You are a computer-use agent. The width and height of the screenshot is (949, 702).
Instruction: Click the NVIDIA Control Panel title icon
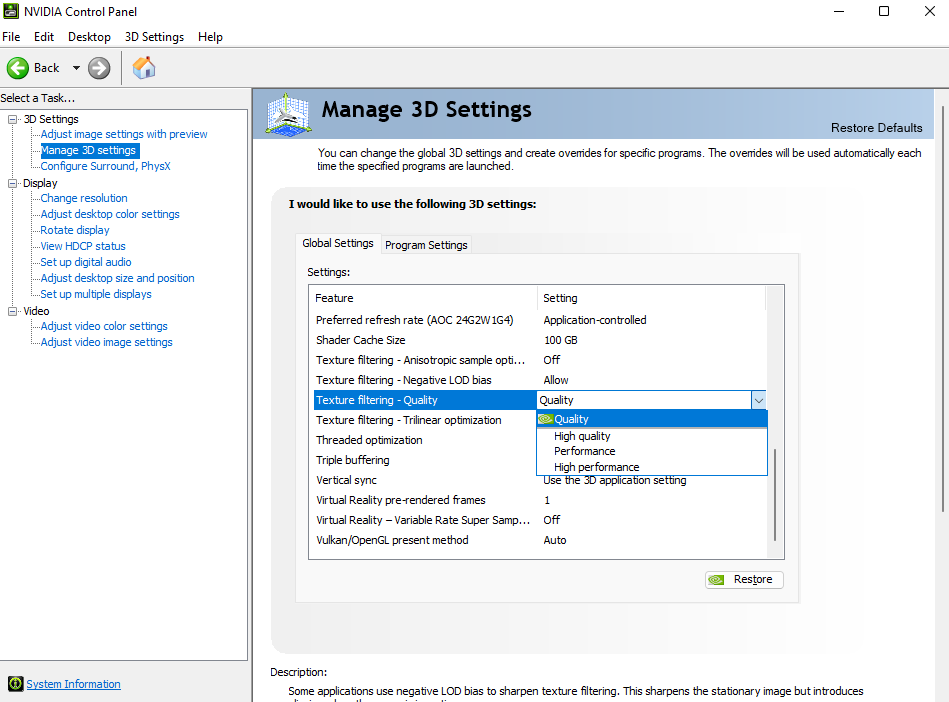11,11
